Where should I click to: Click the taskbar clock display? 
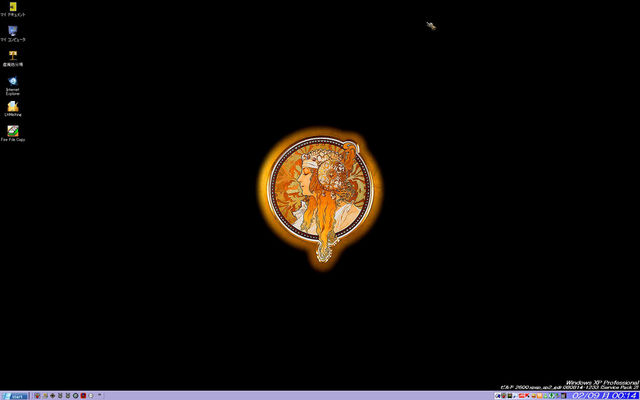click(x=604, y=396)
